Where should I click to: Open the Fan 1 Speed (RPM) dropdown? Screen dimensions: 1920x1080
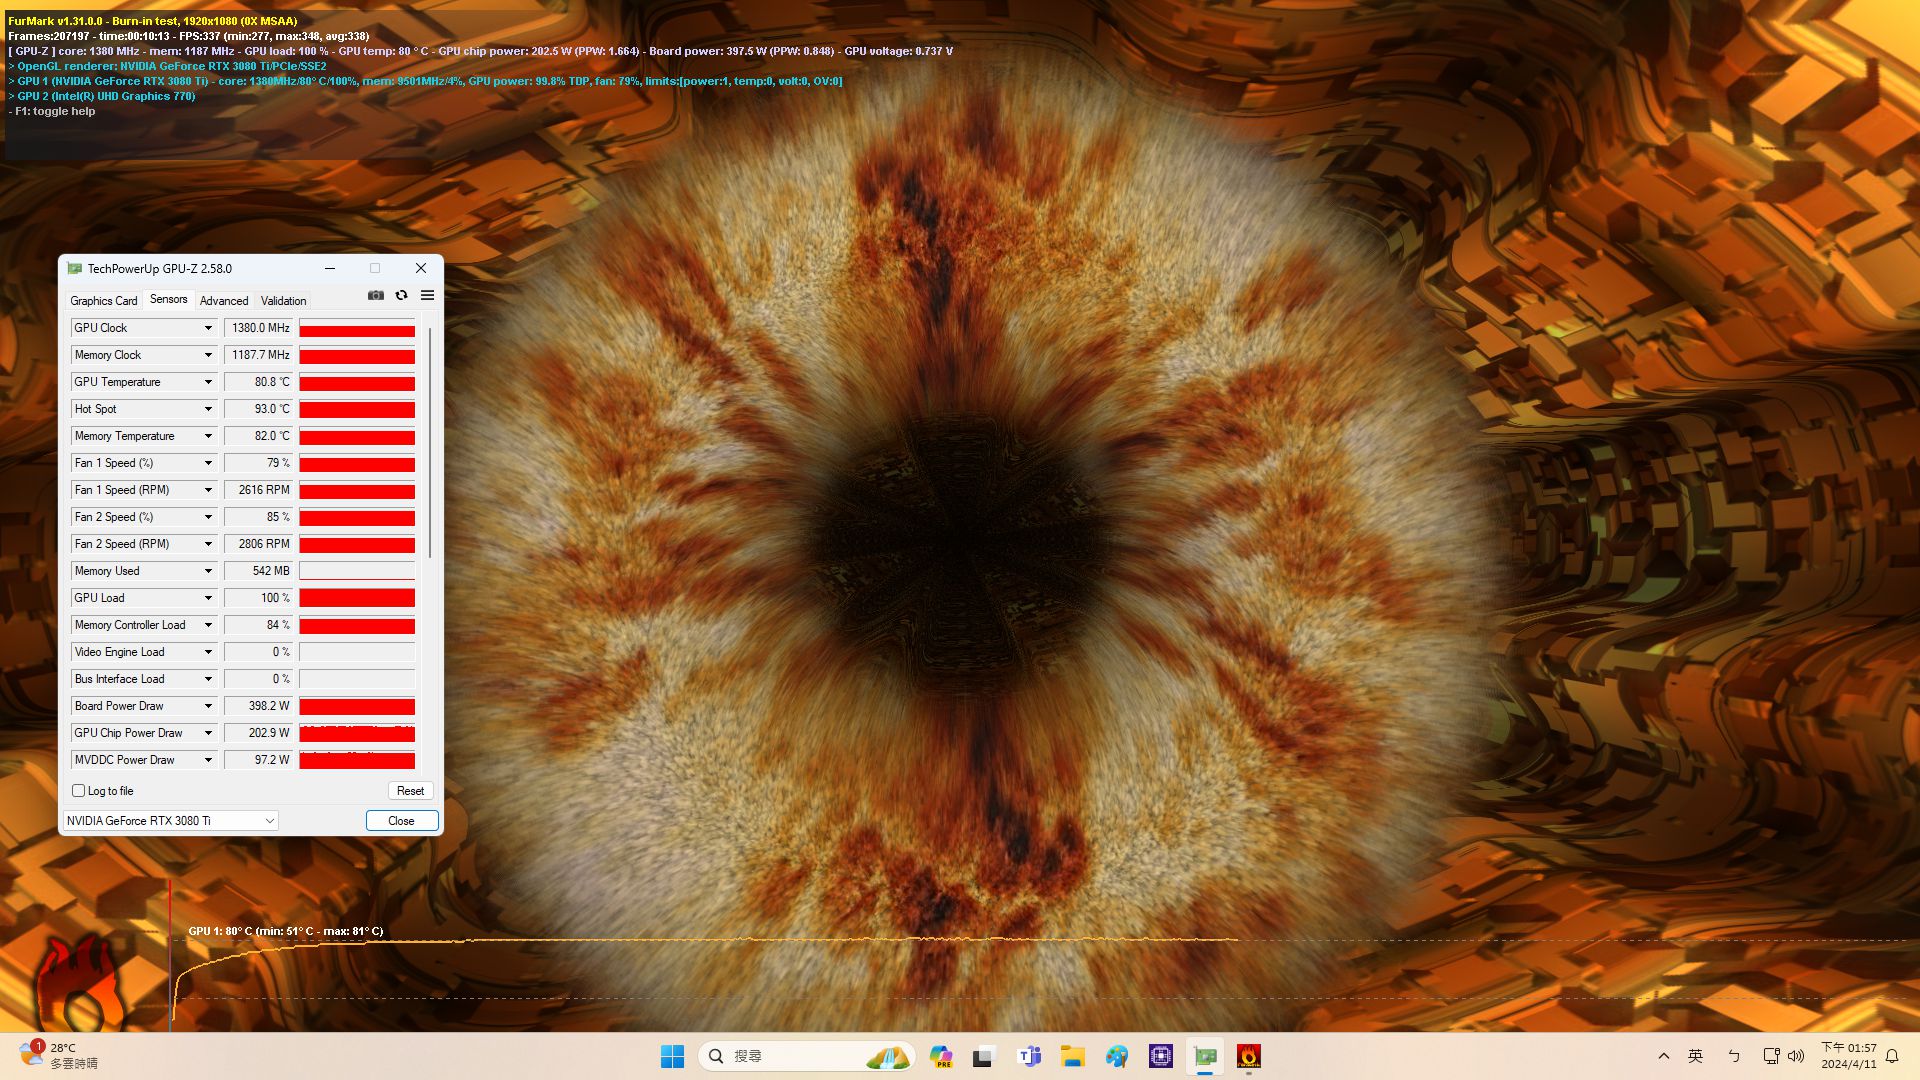(208, 490)
